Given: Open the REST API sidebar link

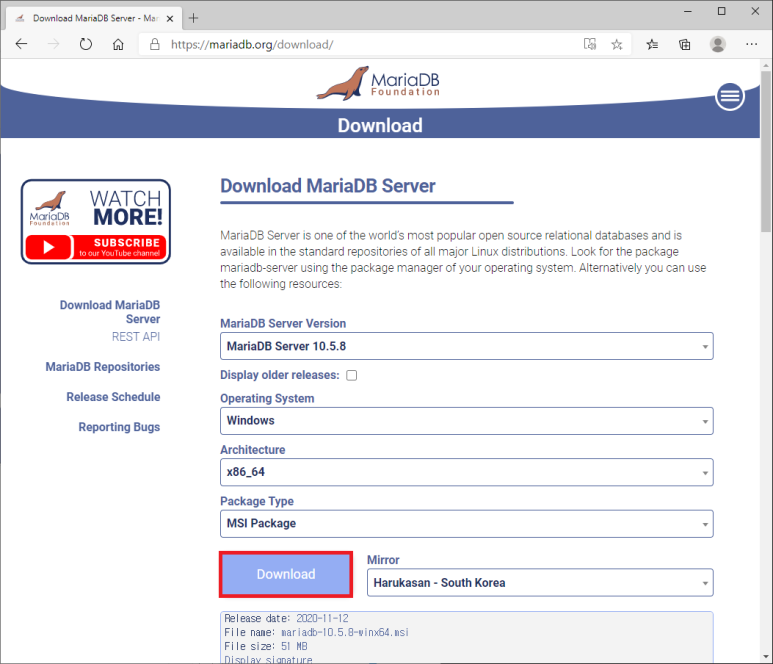Looking at the screenshot, I should pos(136,337).
